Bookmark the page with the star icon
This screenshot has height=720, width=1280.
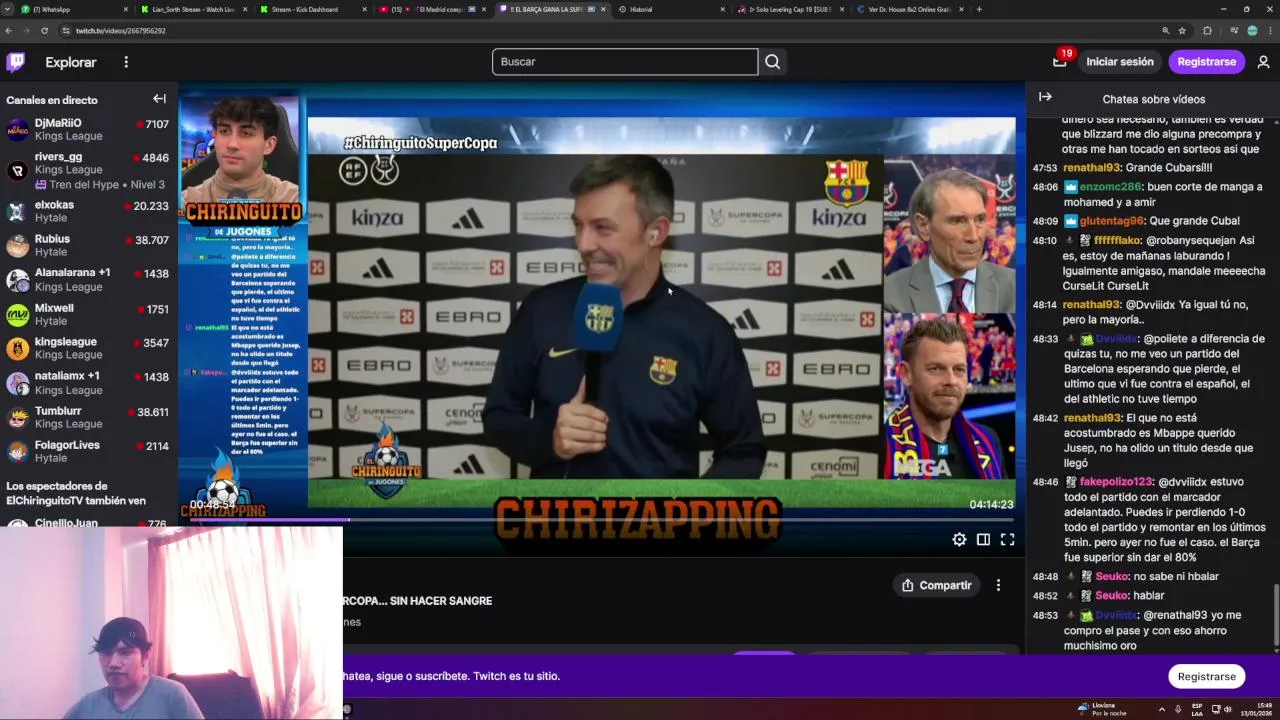coord(1182,31)
